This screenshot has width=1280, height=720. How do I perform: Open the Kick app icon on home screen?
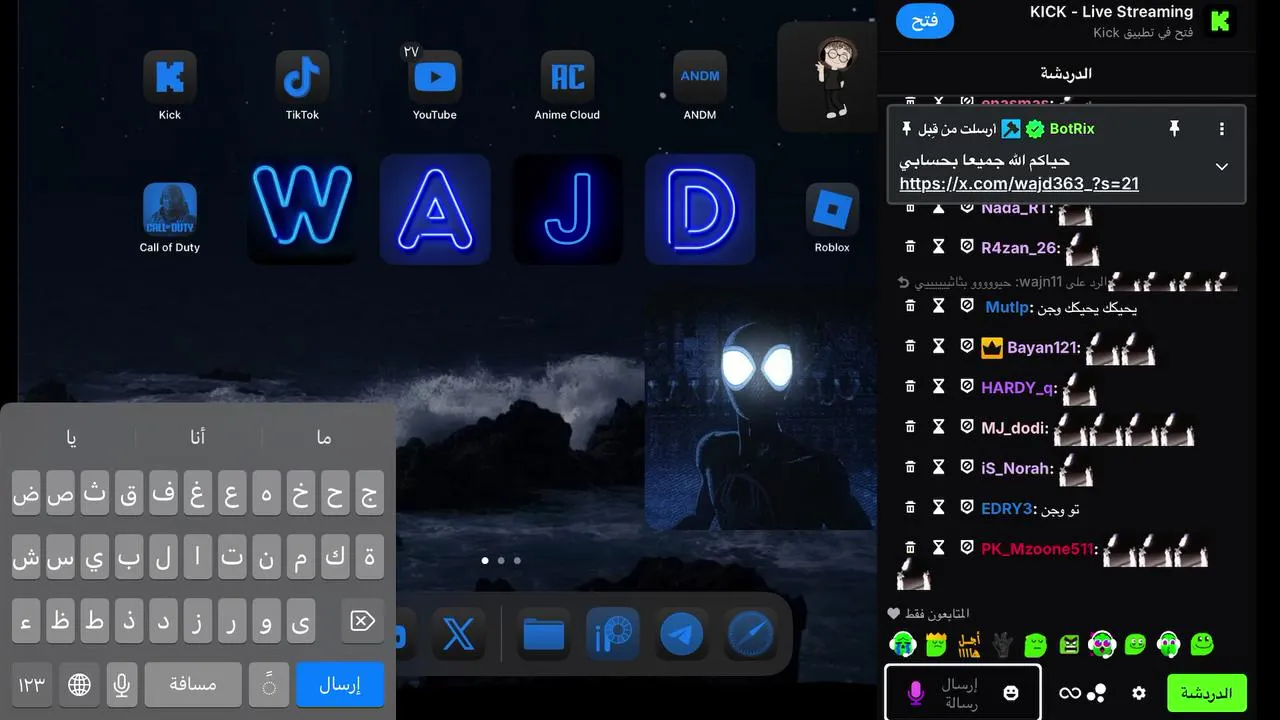[170, 77]
